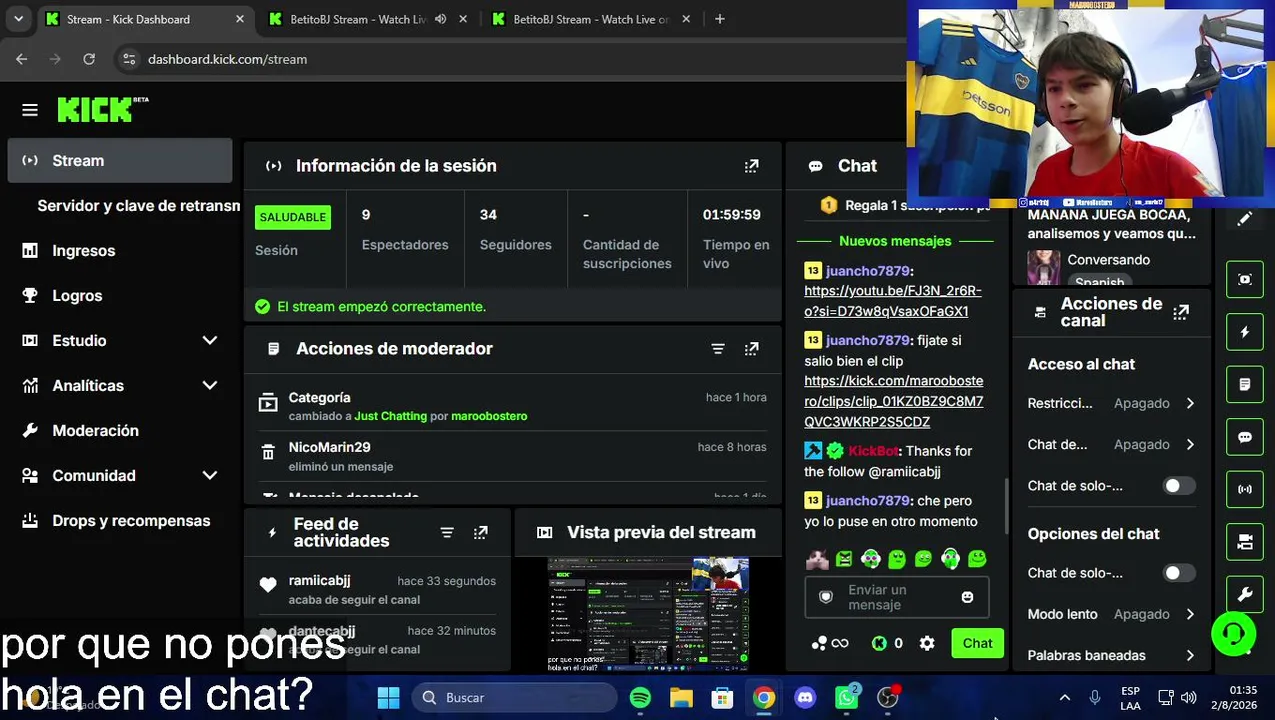Open File Explorer from the taskbar
1275x720 pixels.
coord(681,698)
